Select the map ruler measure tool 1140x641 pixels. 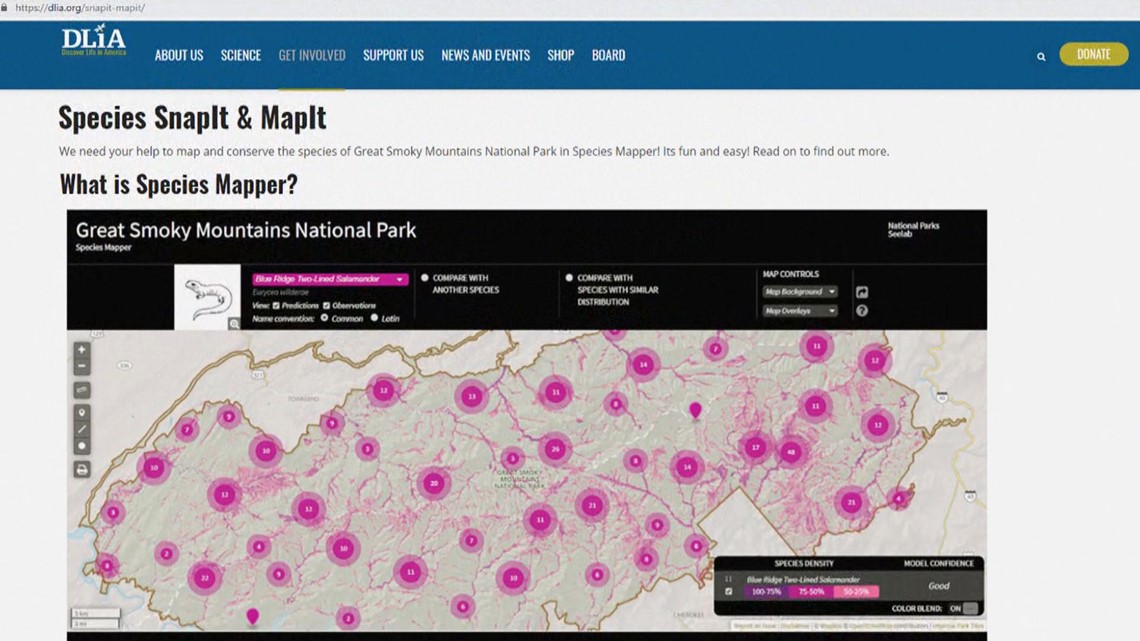coord(82,390)
